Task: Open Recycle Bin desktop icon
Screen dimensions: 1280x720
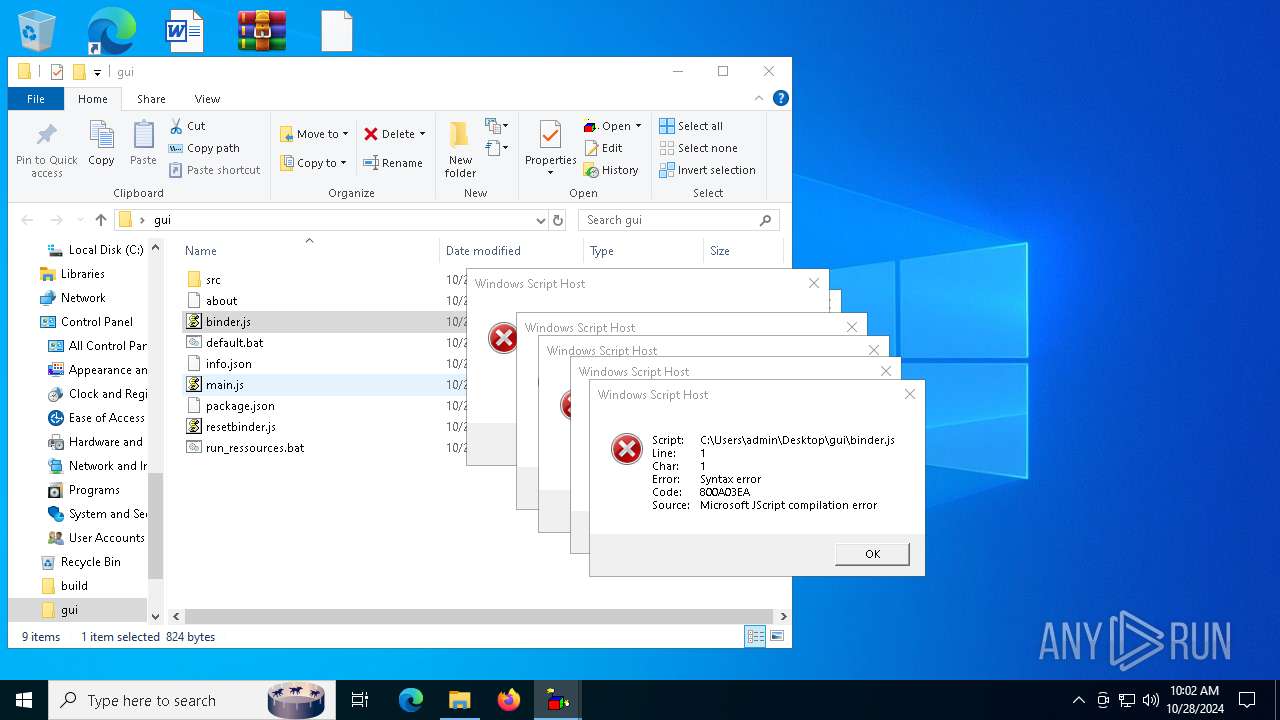Action: tap(37, 29)
